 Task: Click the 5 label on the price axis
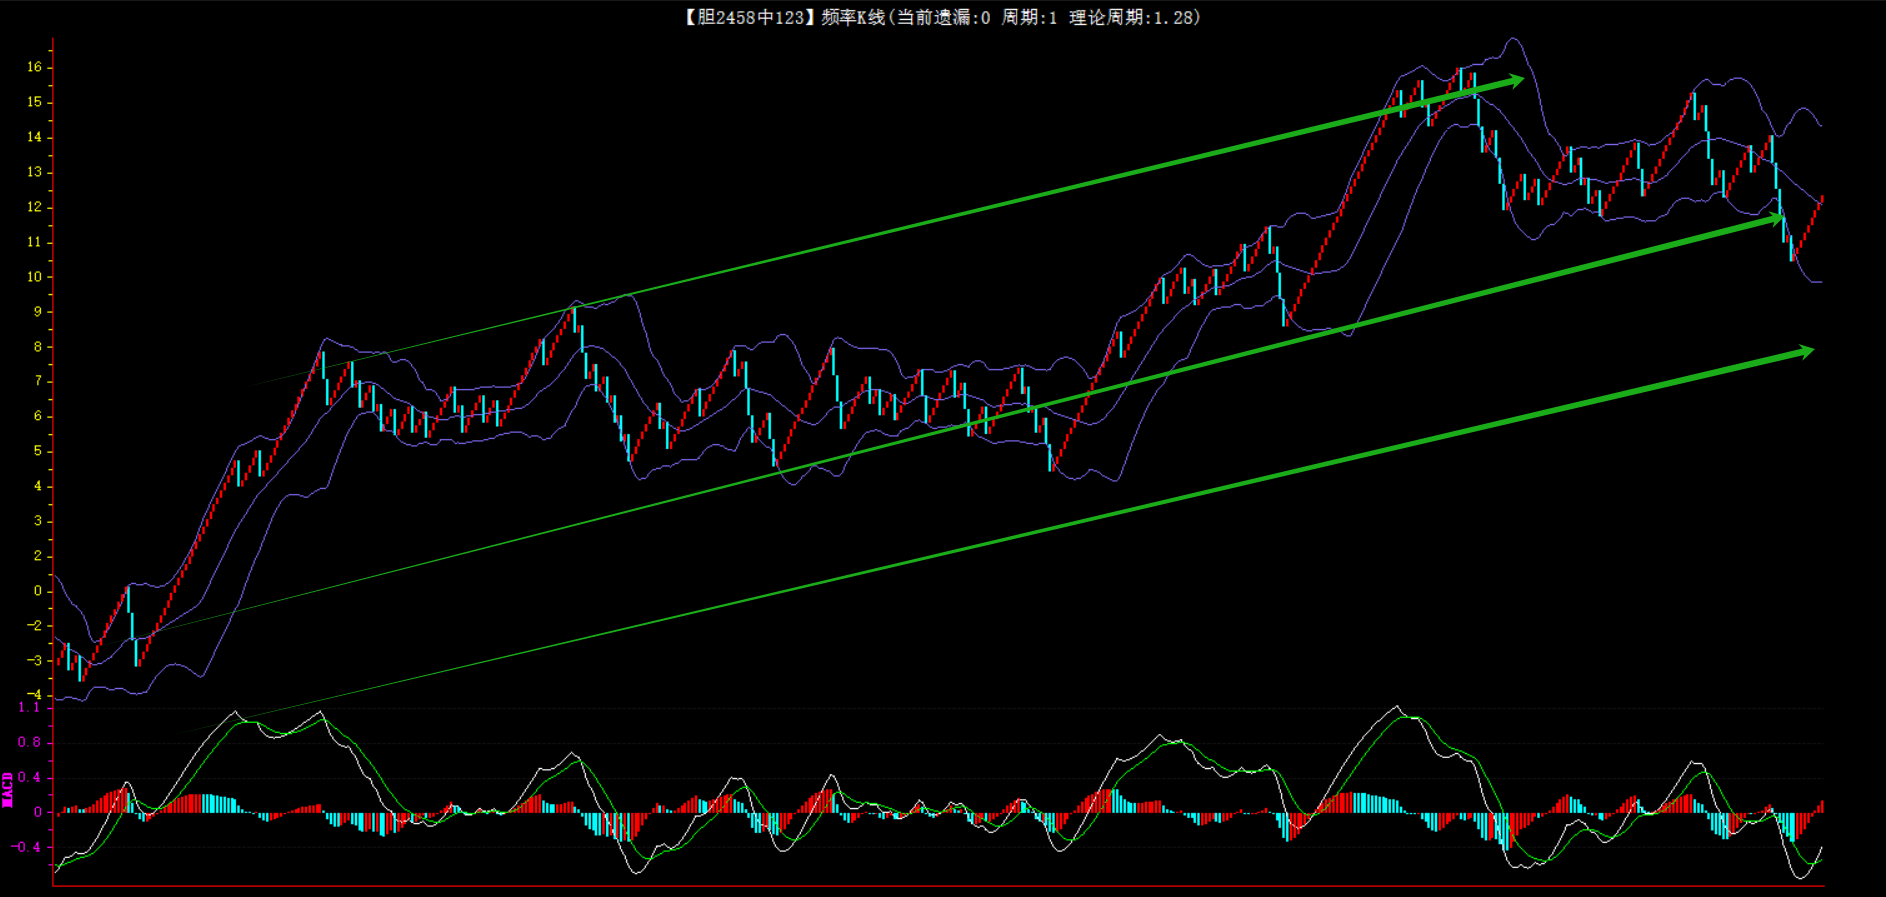coord(38,451)
